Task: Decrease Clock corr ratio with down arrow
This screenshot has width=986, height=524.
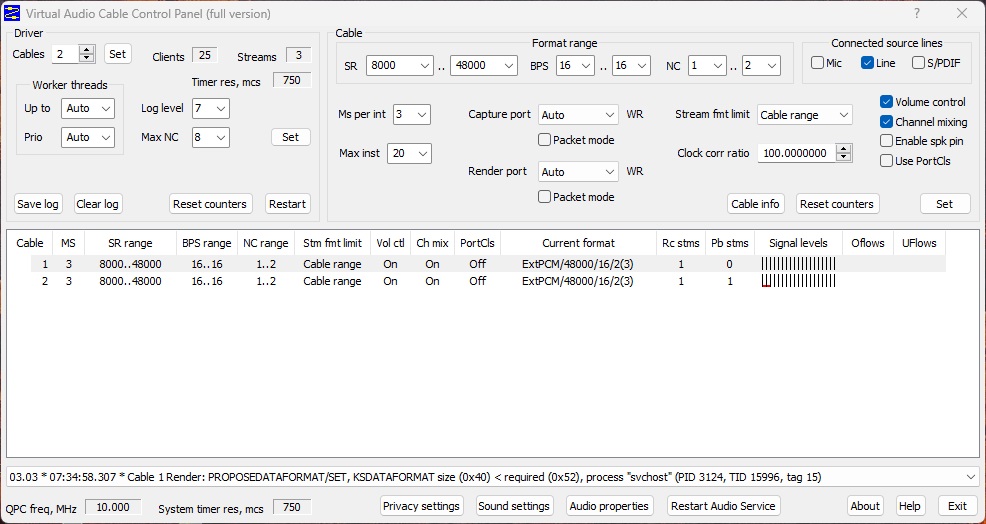Action: point(844,157)
